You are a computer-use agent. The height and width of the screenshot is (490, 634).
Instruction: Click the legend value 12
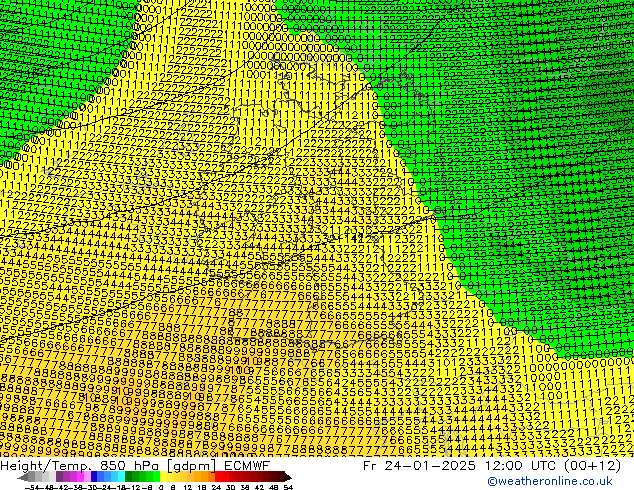point(188,487)
